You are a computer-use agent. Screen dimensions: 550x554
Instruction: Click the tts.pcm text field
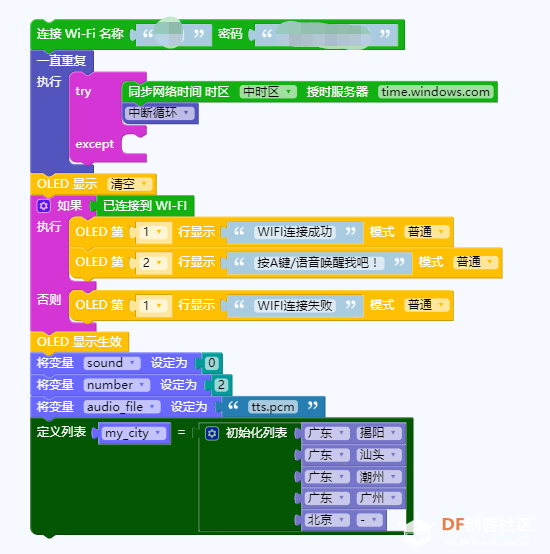(273, 407)
